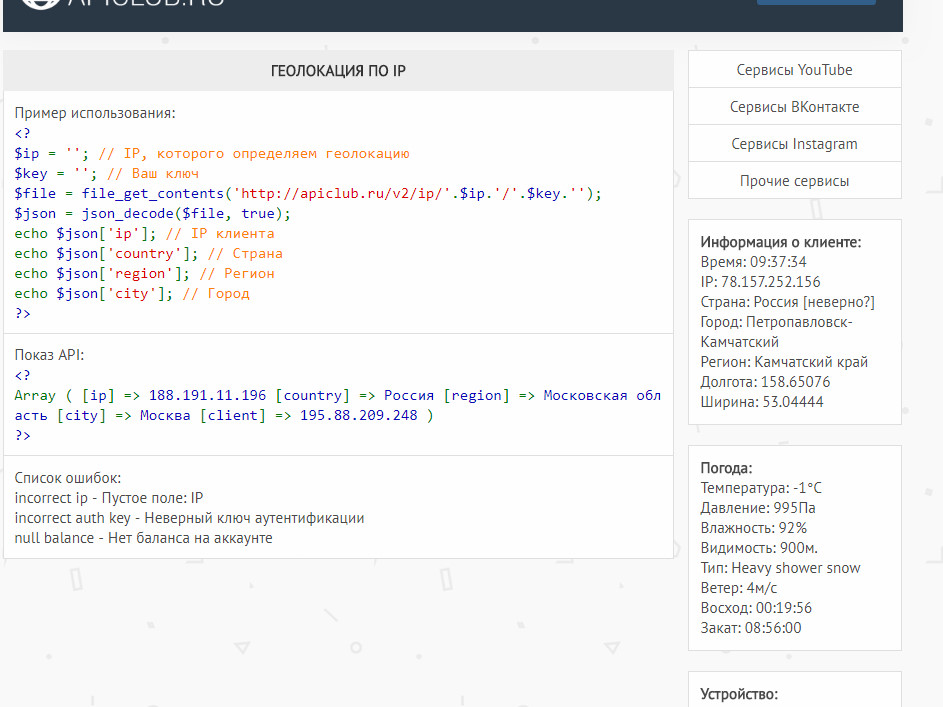Image resolution: width=943 pixels, height=707 pixels.
Task: Click the blue button in the top header
Action: tap(815, 3)
